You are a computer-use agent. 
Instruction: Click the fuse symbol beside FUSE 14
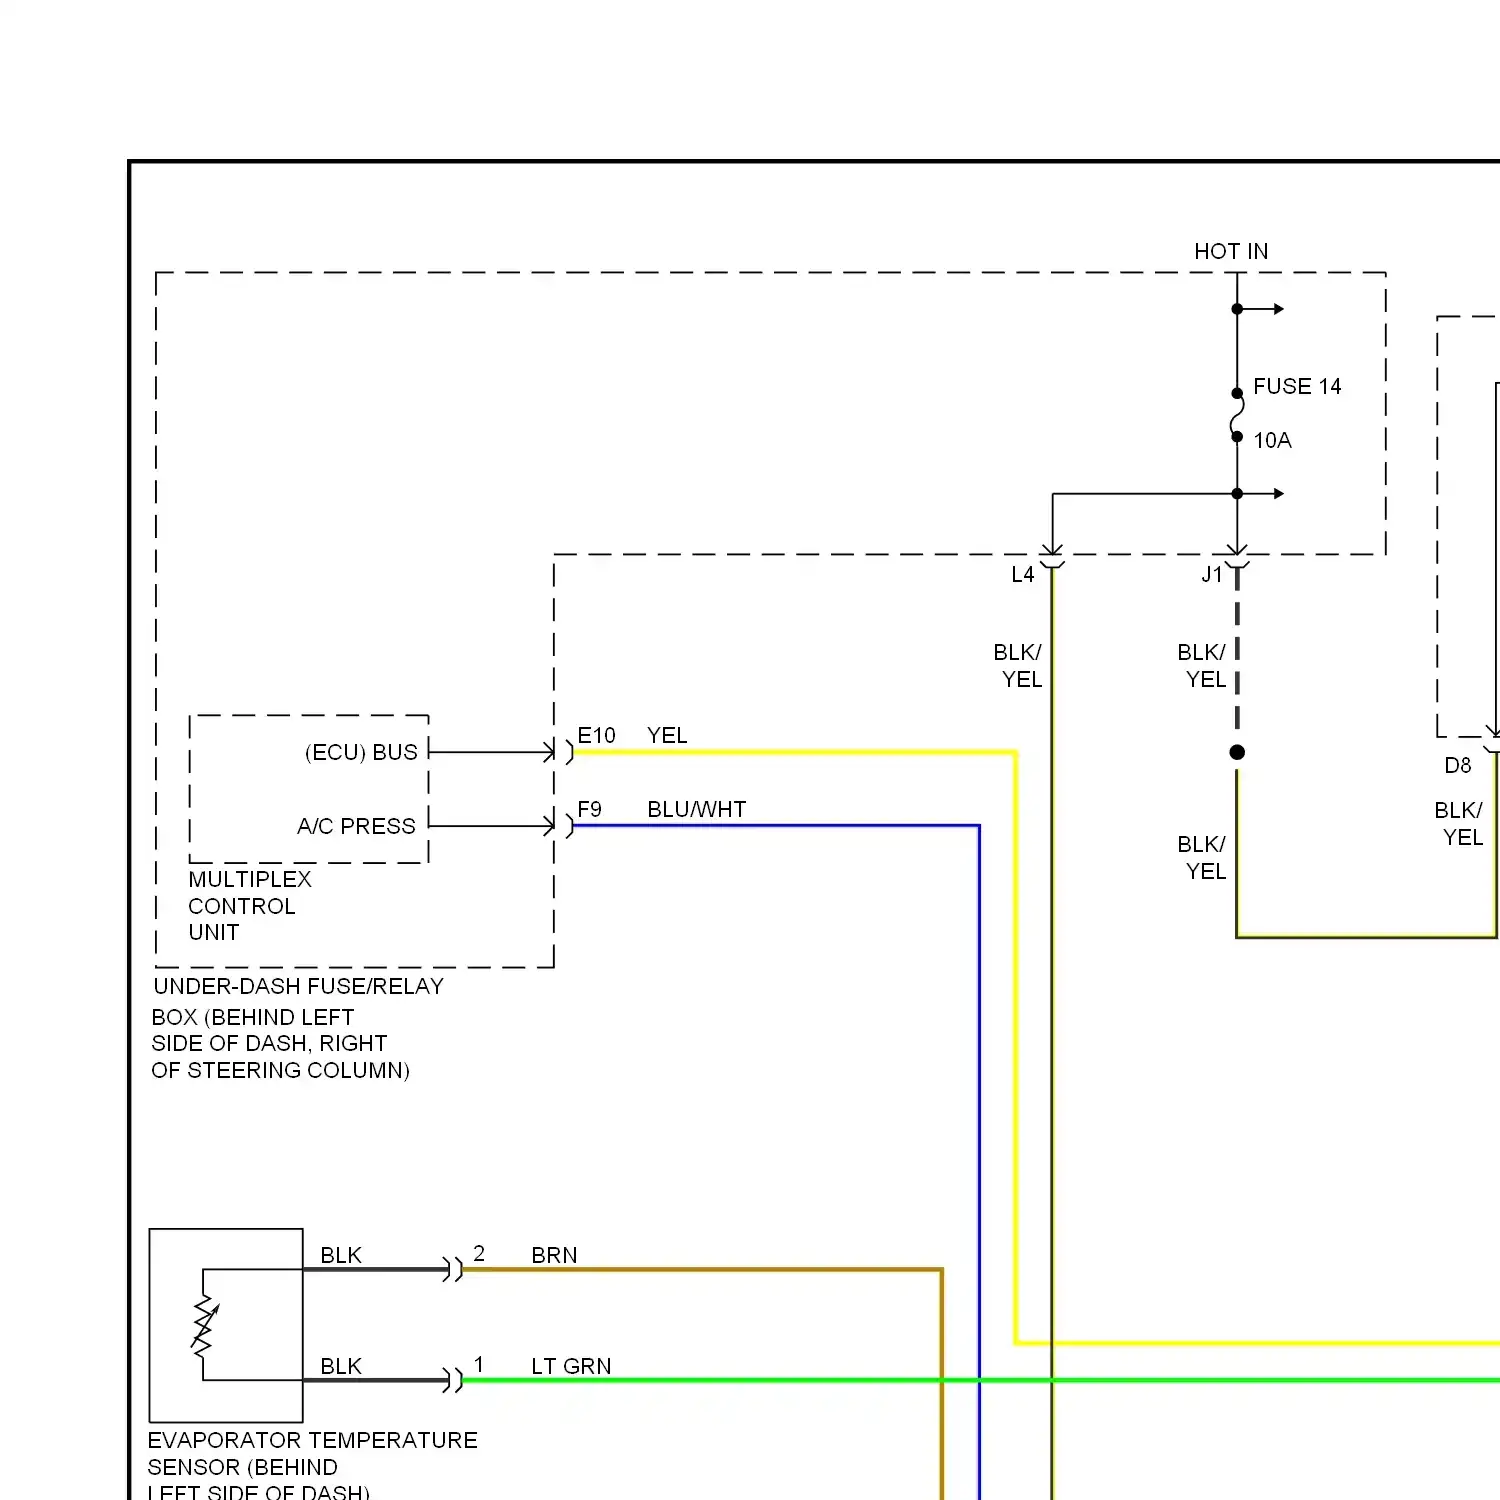coord(1237,415)
